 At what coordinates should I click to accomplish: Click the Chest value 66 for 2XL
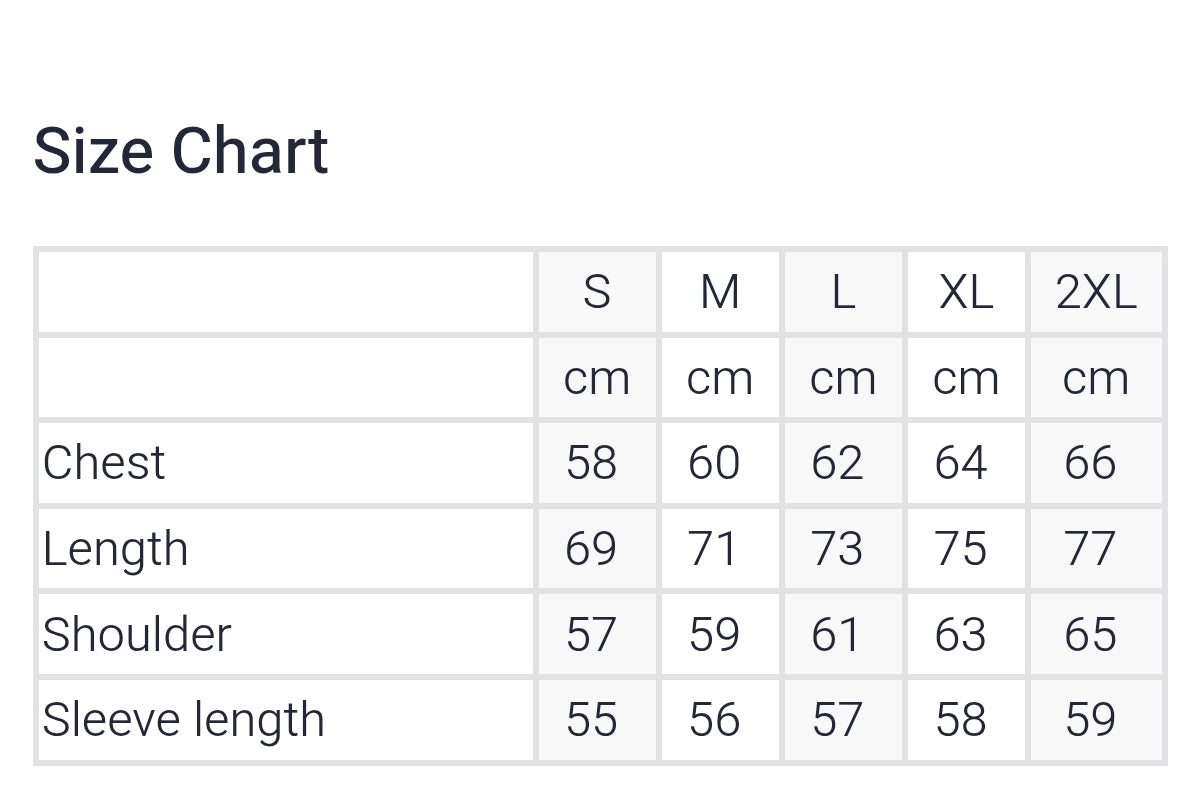1090,463
